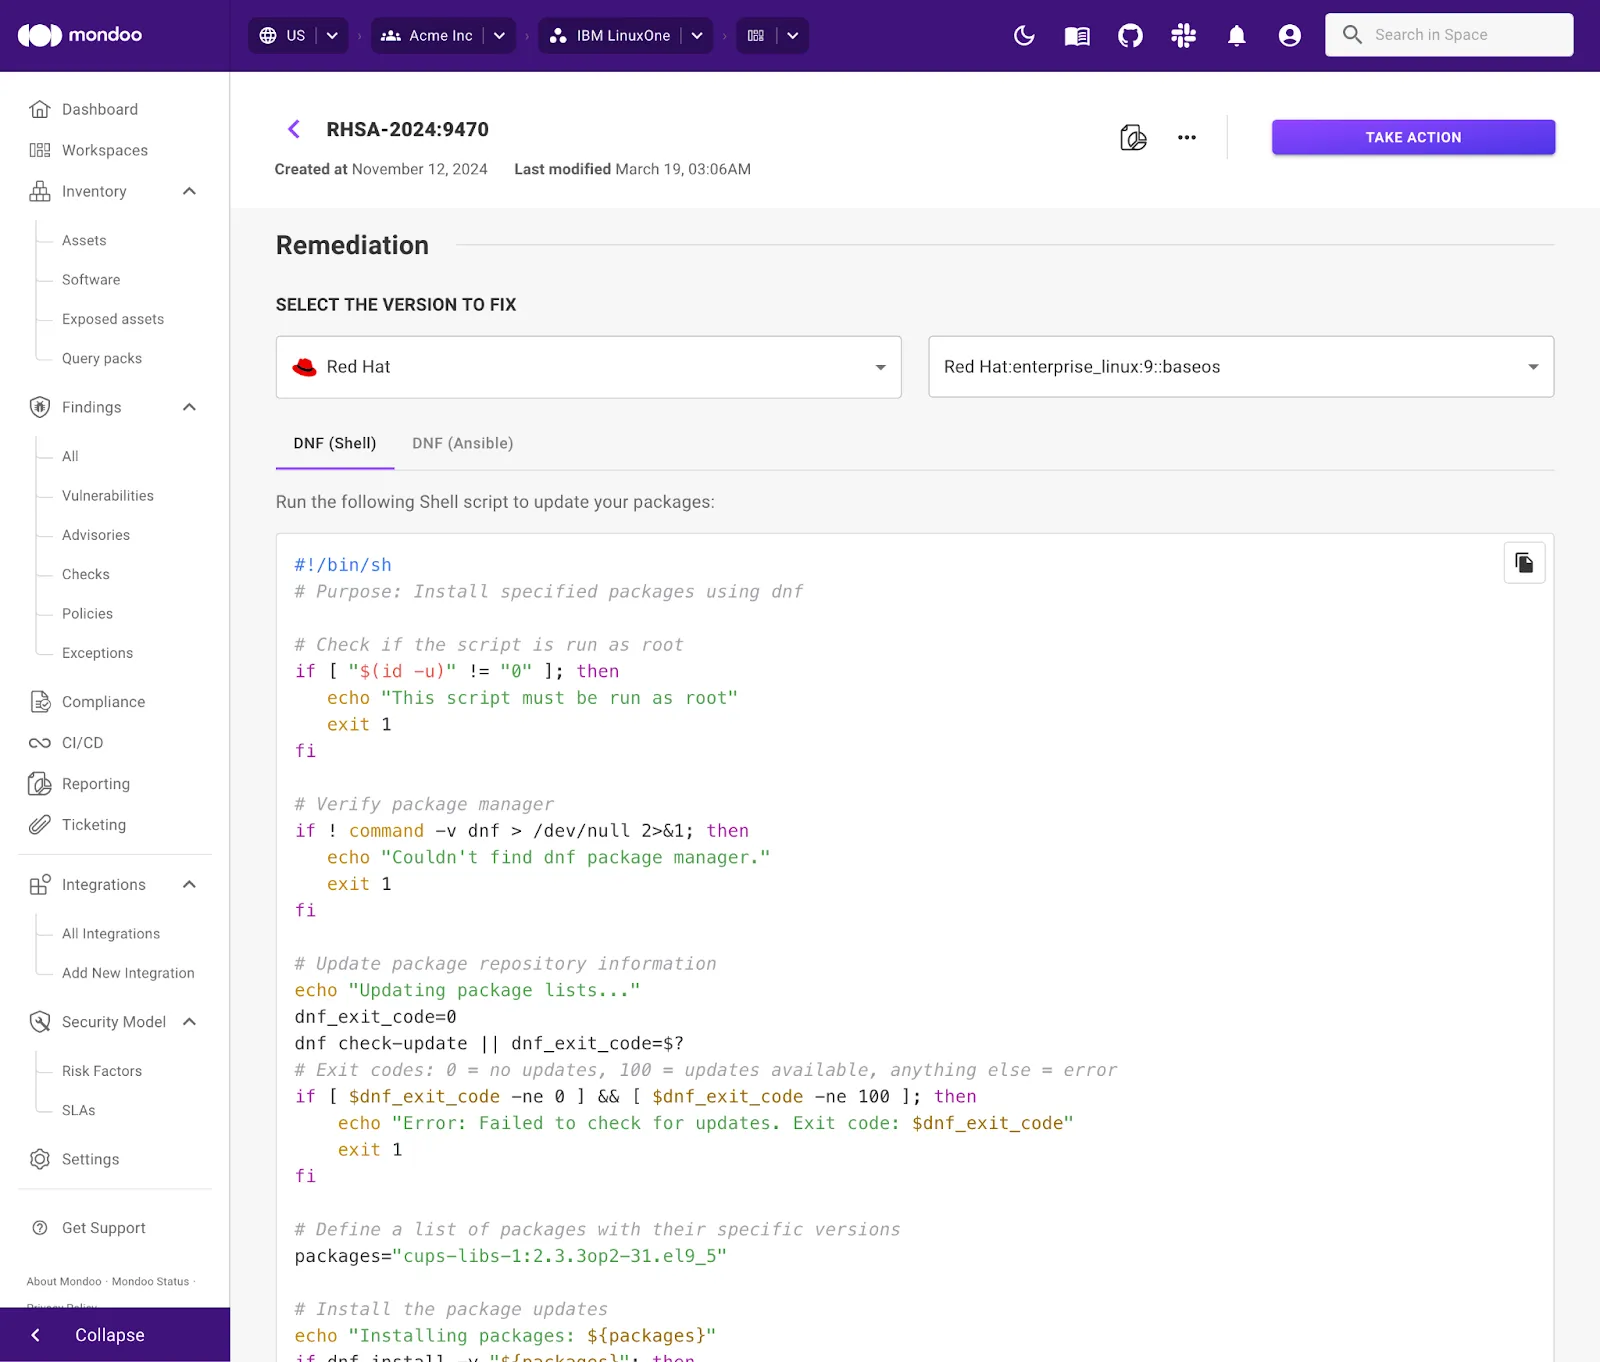Collapse the Findings section

point(189,407)
